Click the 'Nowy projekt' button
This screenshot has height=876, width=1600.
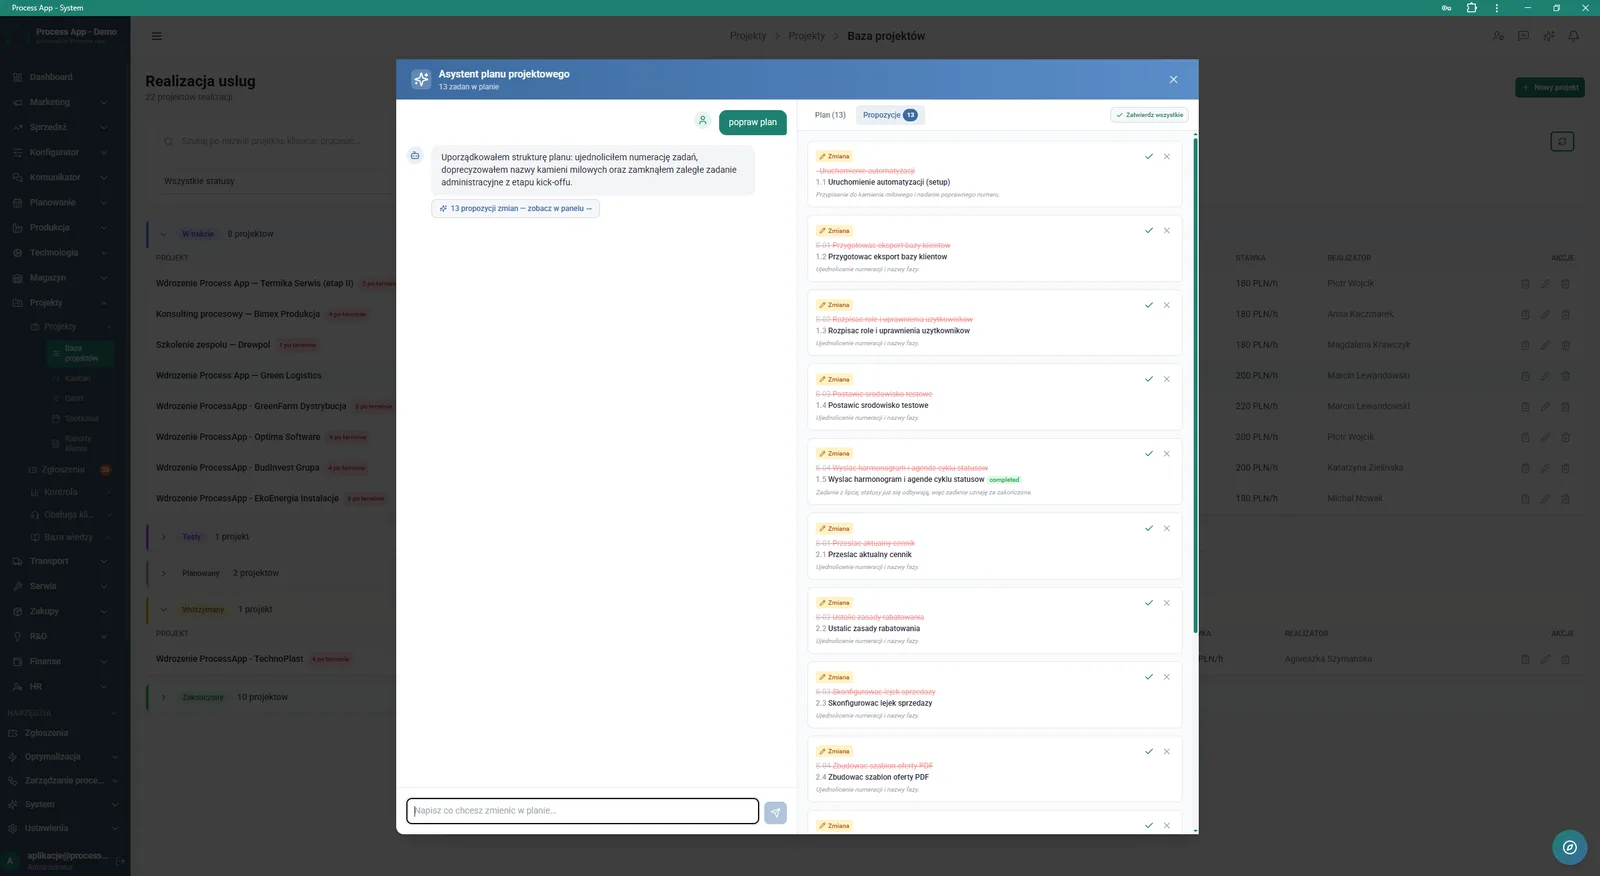click(x=1550, y=88)
